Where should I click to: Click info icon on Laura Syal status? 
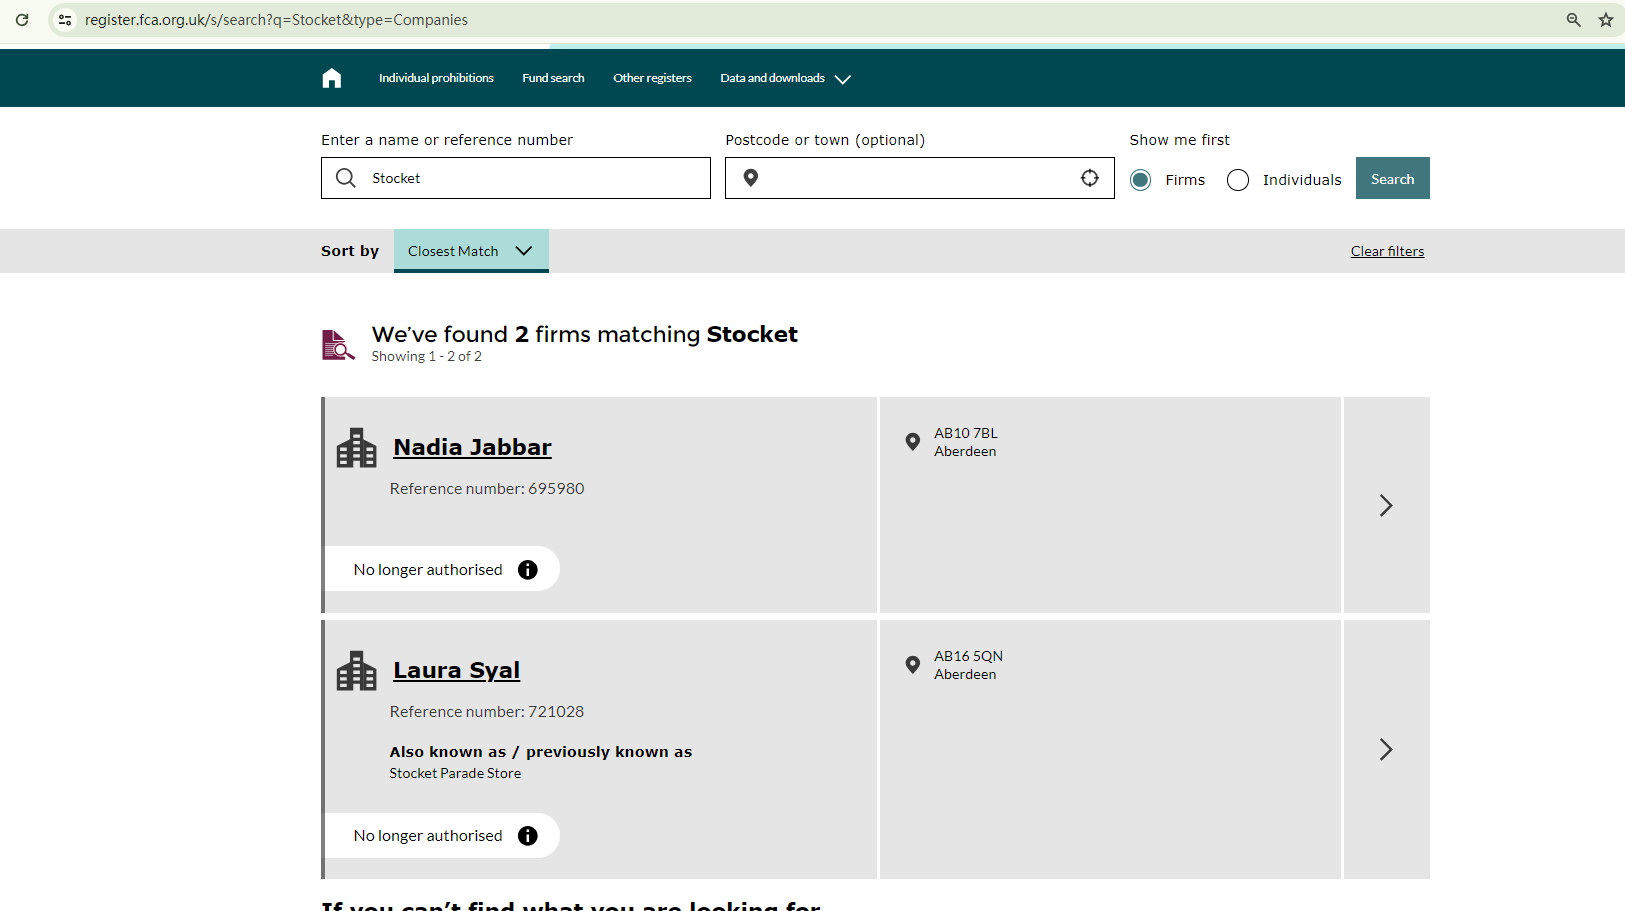[528, 836]
